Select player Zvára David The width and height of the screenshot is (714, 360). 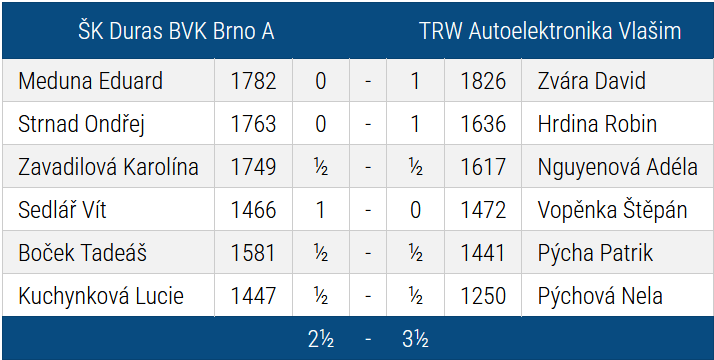[x=592, y=81]
